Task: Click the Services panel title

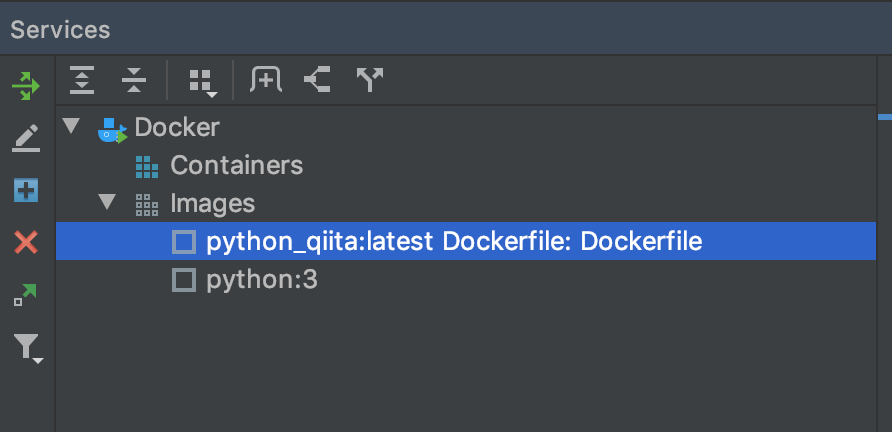Action: (x=60, y=30)
